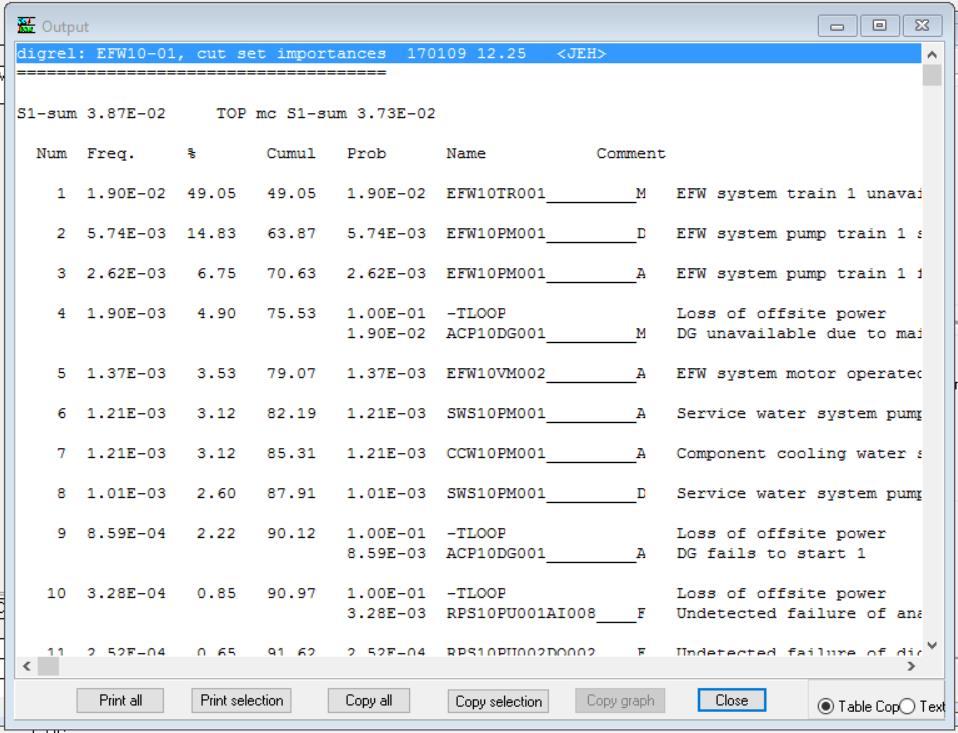Click the 70.63 cumulative value in row 3
Screen dimensions: 958x733
click(291, 274)
